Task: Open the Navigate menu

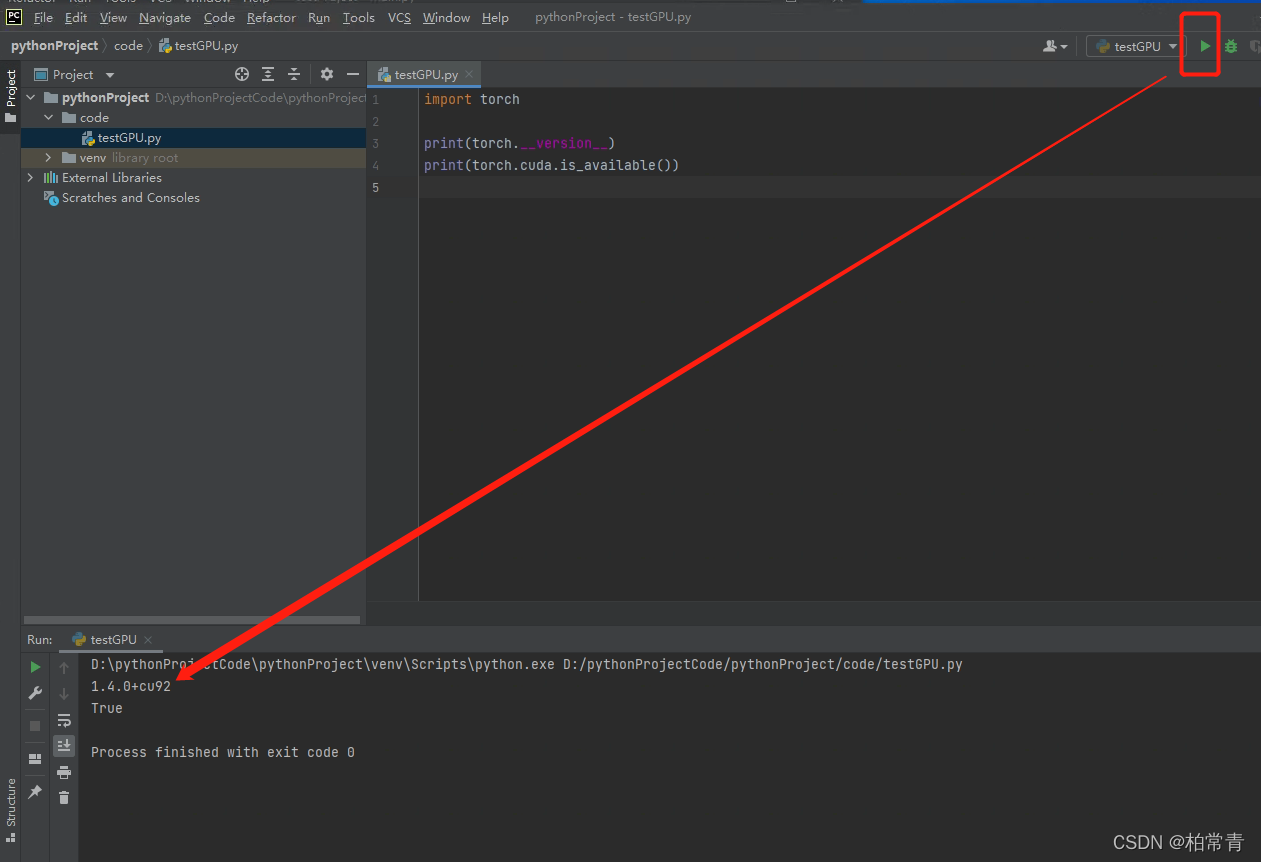Action: point(167,18)
